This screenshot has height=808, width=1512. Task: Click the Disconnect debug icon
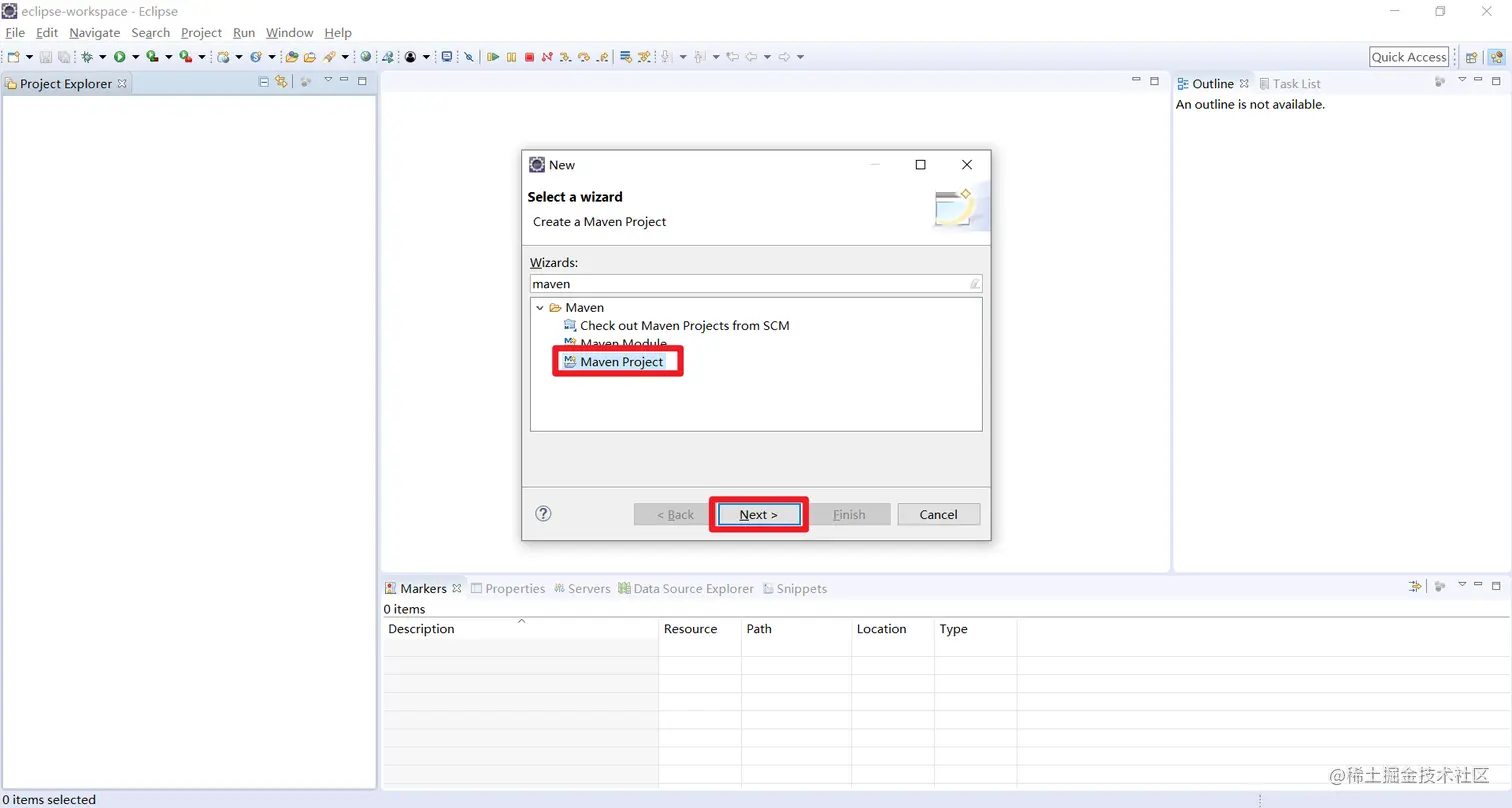tap(547, 57)
